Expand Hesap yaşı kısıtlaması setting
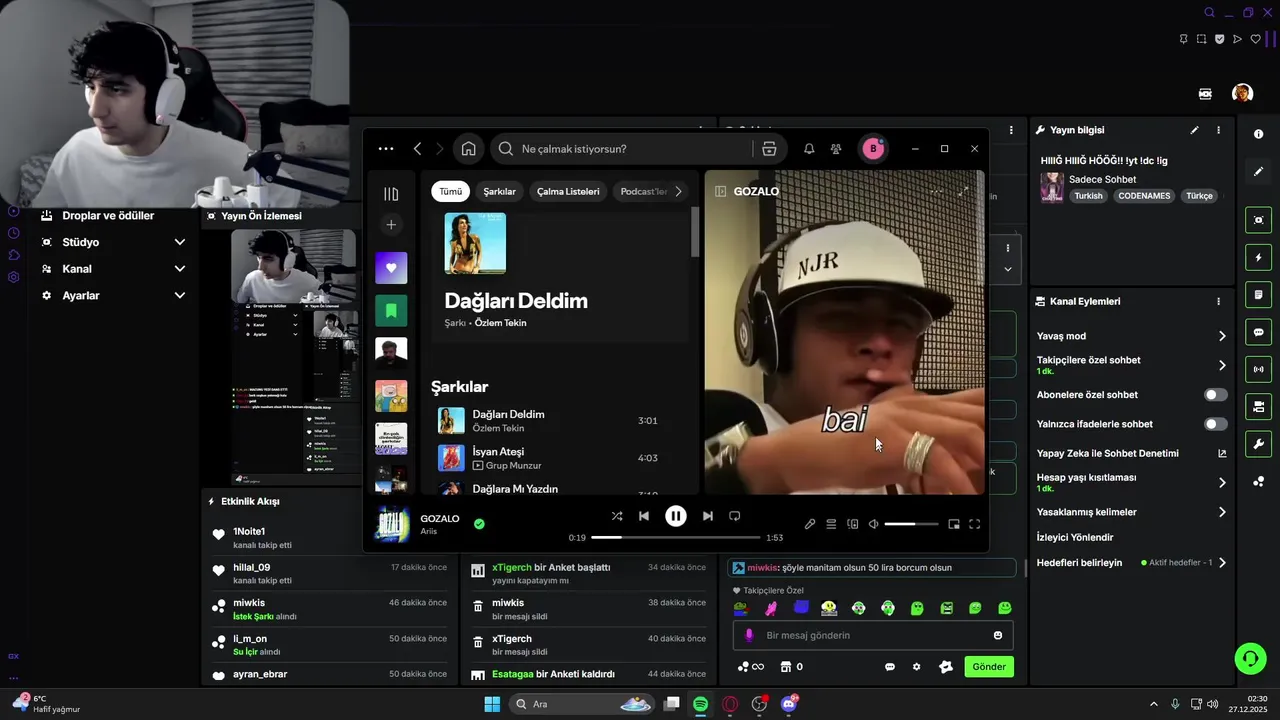This screenshot has width=1280, height=720. [1222, 482]
